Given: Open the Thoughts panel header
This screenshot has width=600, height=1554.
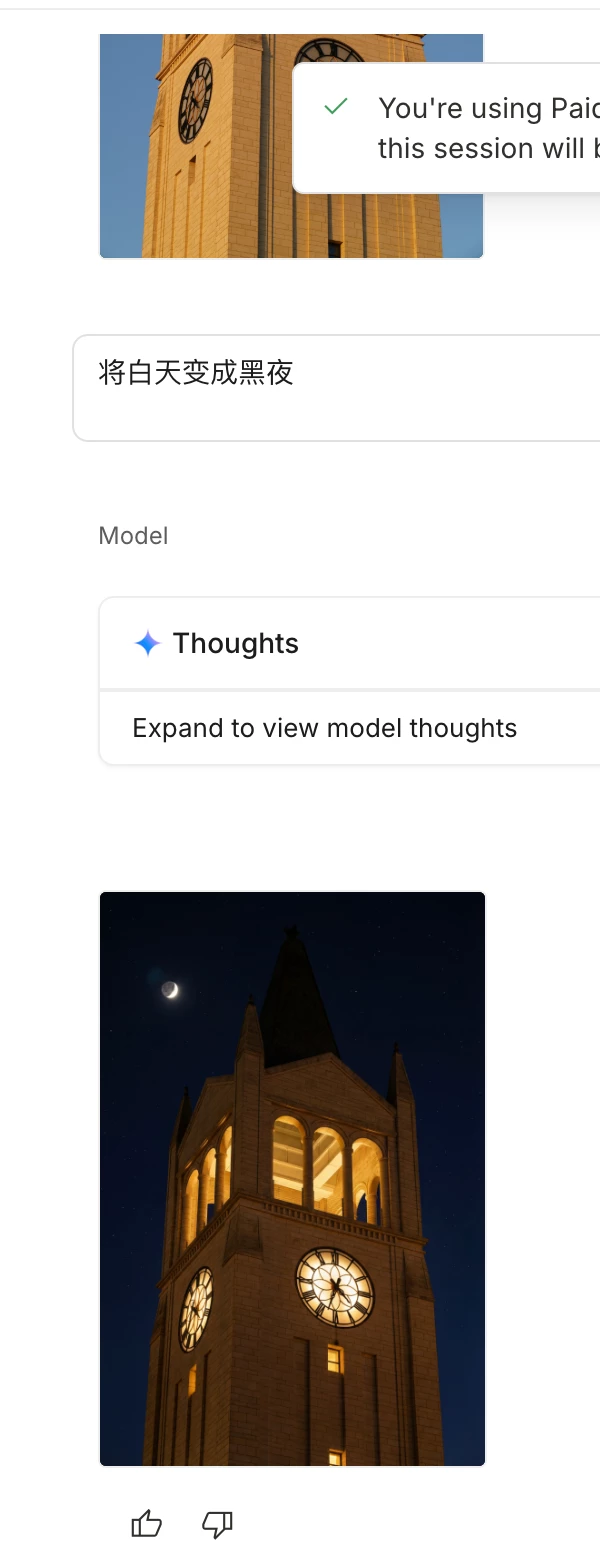Looking at the screenshot, I should (x=350, y=643).
